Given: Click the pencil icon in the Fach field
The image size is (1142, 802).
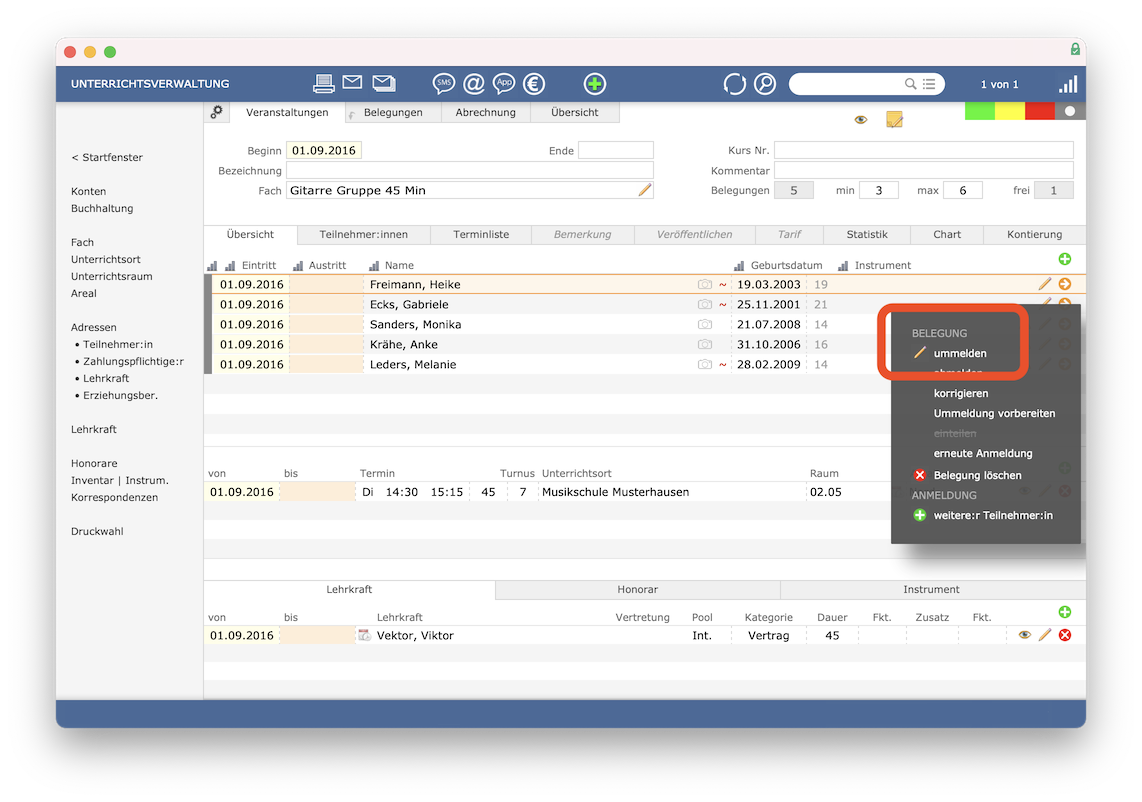Looking at the screenshot, I should [x=645, y=190].
